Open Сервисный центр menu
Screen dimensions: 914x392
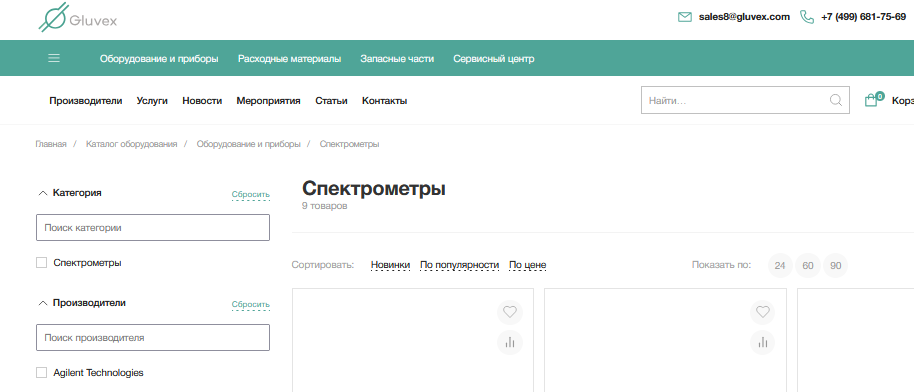[x=494, y=59]
